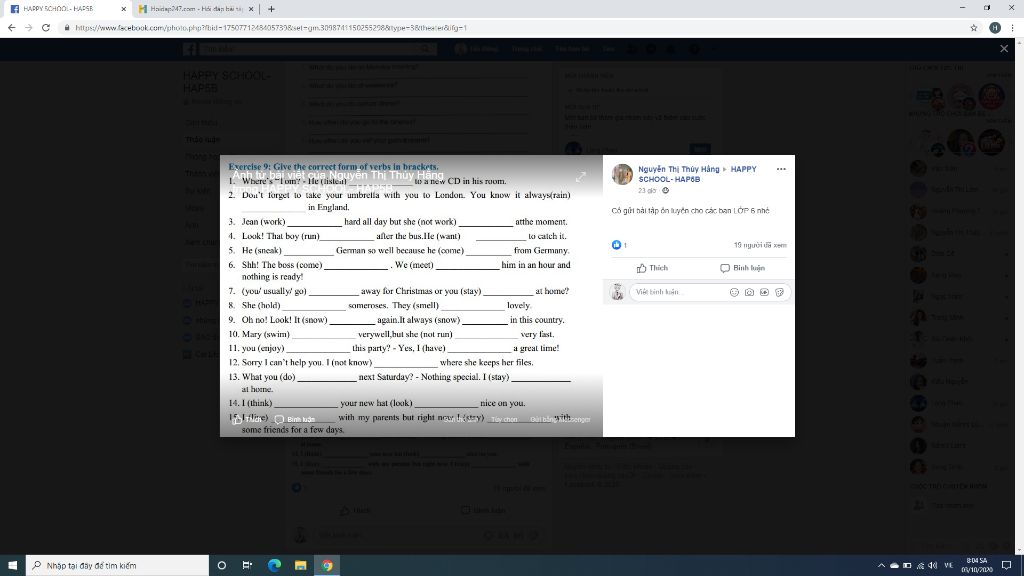Open the "19 người đã xem" viewers list

click(760, 245)
